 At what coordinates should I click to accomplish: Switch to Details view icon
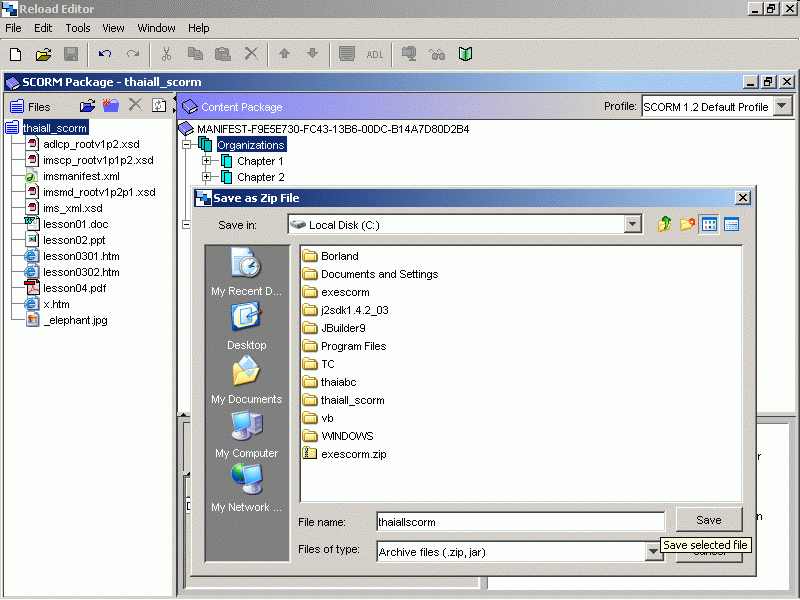[x=732, y=225]
